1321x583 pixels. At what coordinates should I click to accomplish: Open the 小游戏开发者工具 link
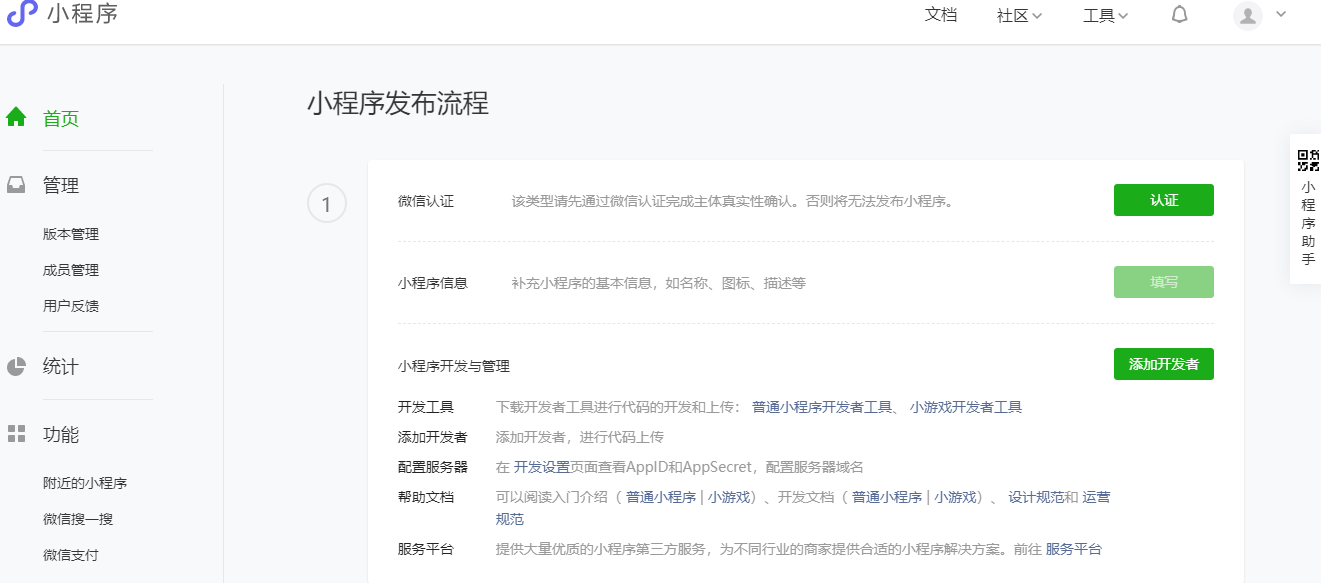(966, 407)
